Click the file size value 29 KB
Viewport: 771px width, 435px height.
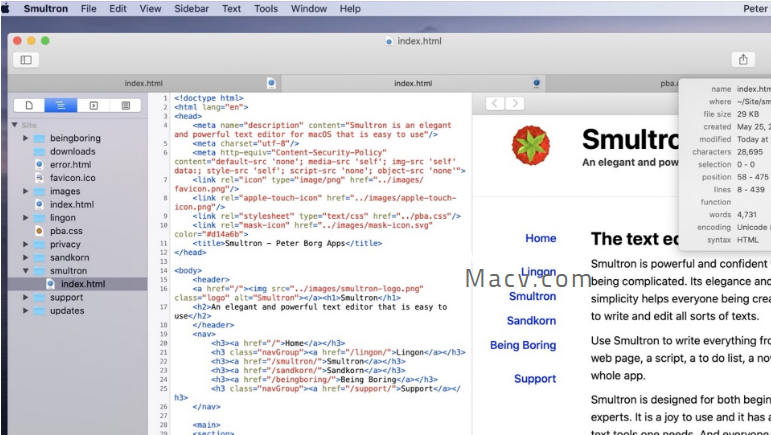747,114
